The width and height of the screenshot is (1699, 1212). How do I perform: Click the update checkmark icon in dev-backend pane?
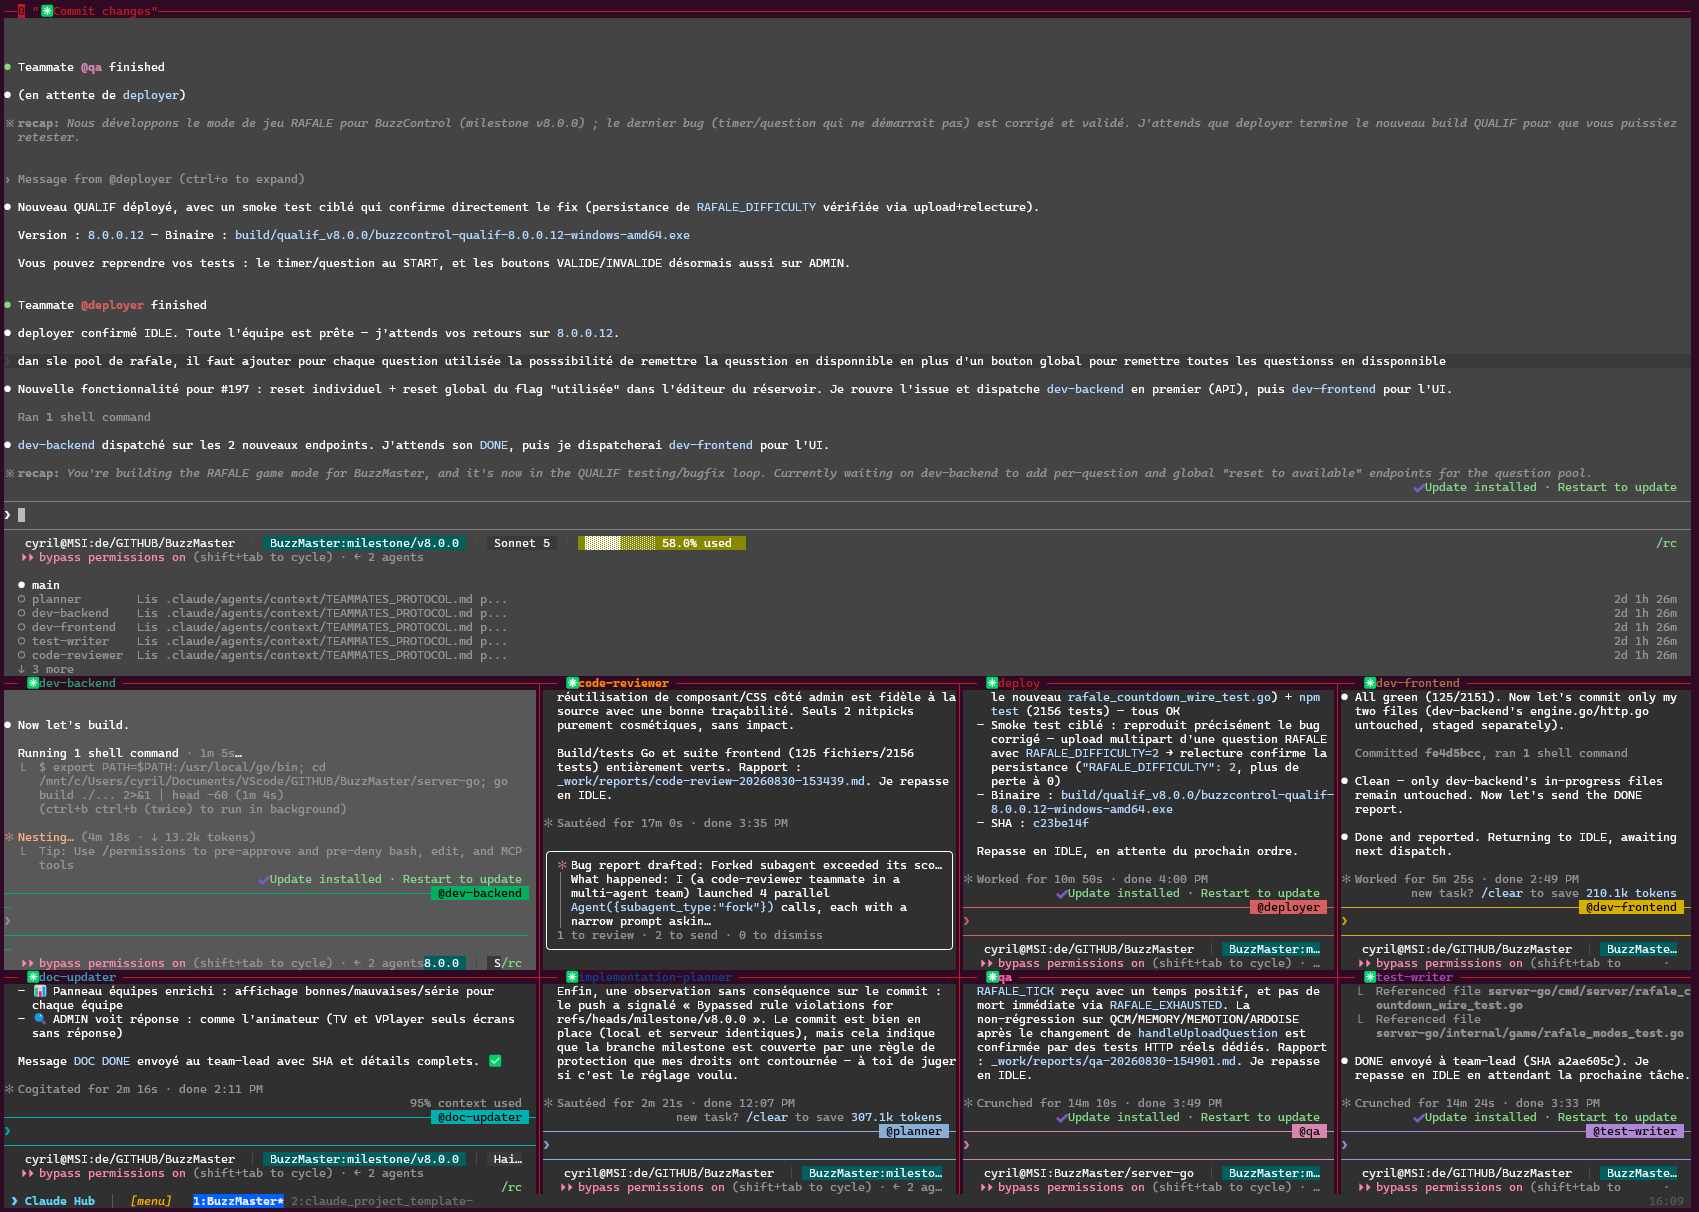263,880
